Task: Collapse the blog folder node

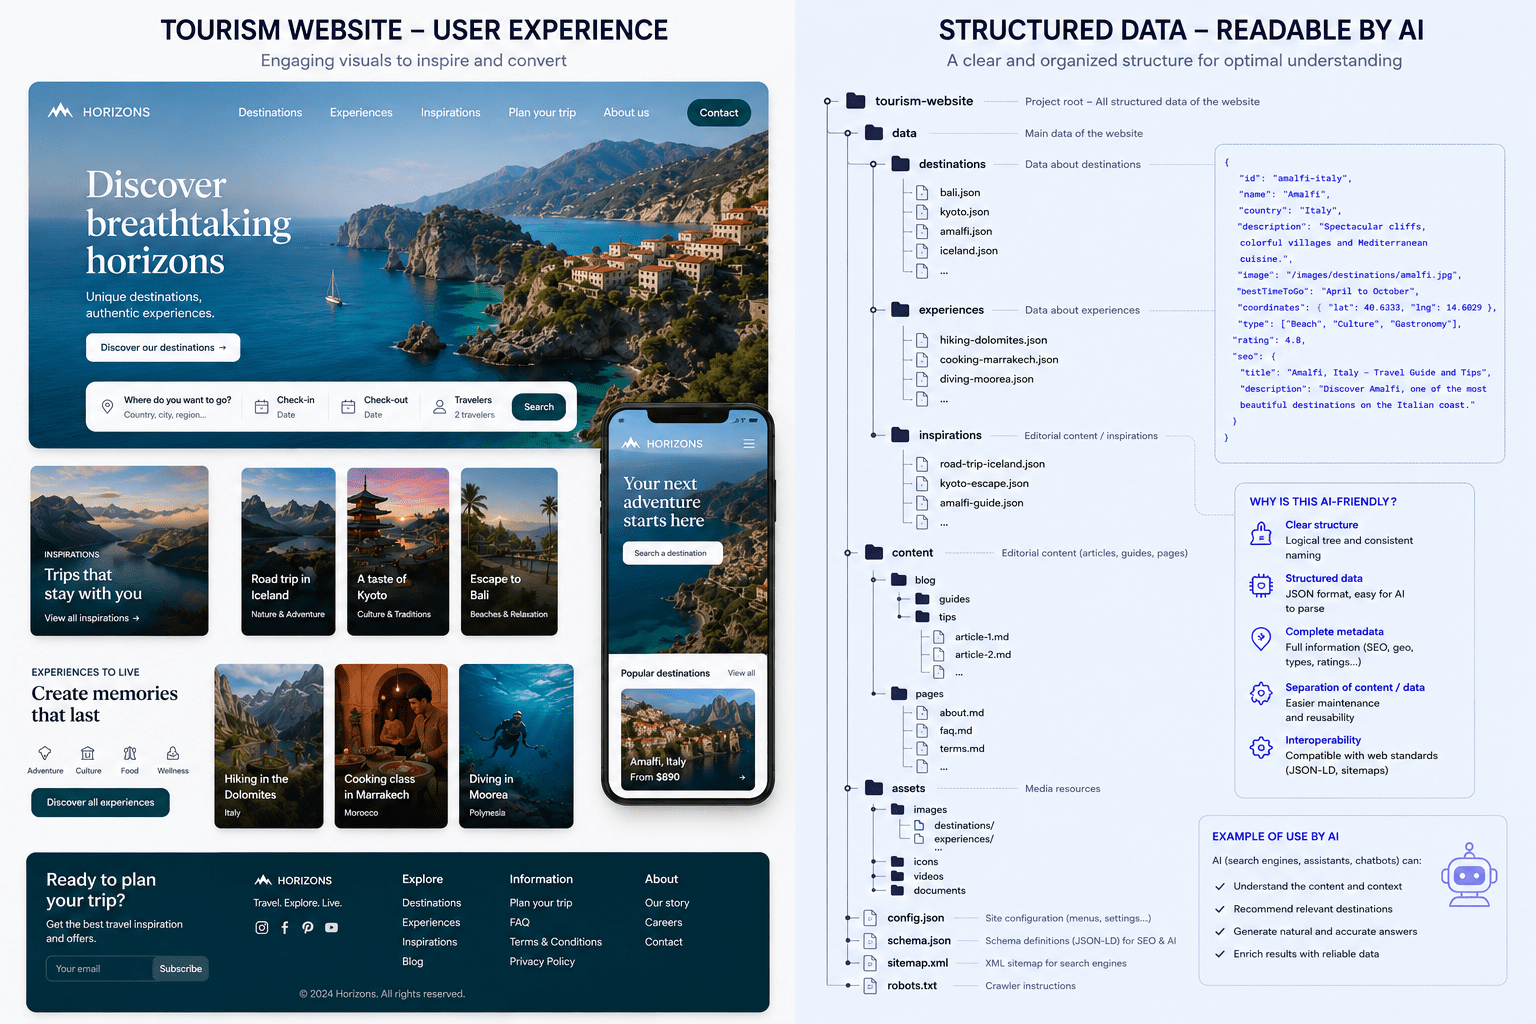Action: pyautogui.click(x=873, y=580)
